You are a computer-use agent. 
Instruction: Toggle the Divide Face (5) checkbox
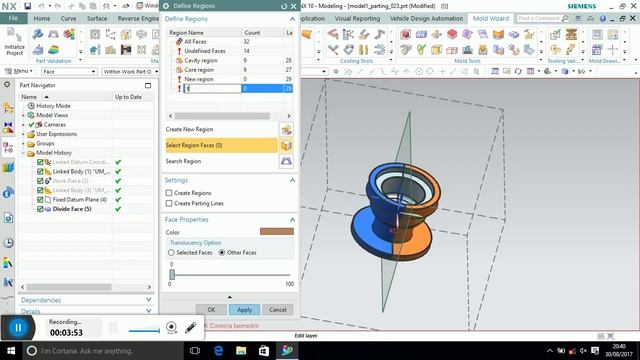(40, 209)
